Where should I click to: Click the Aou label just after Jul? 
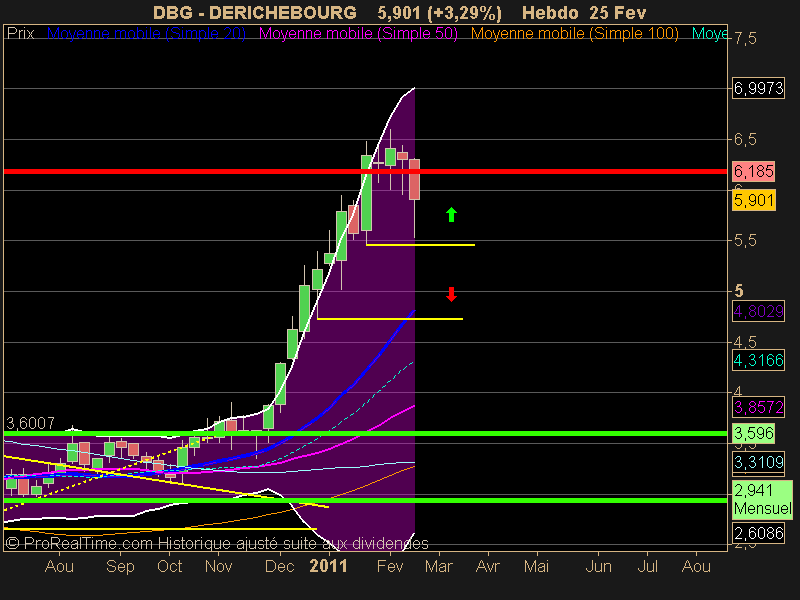click(696, 566)
